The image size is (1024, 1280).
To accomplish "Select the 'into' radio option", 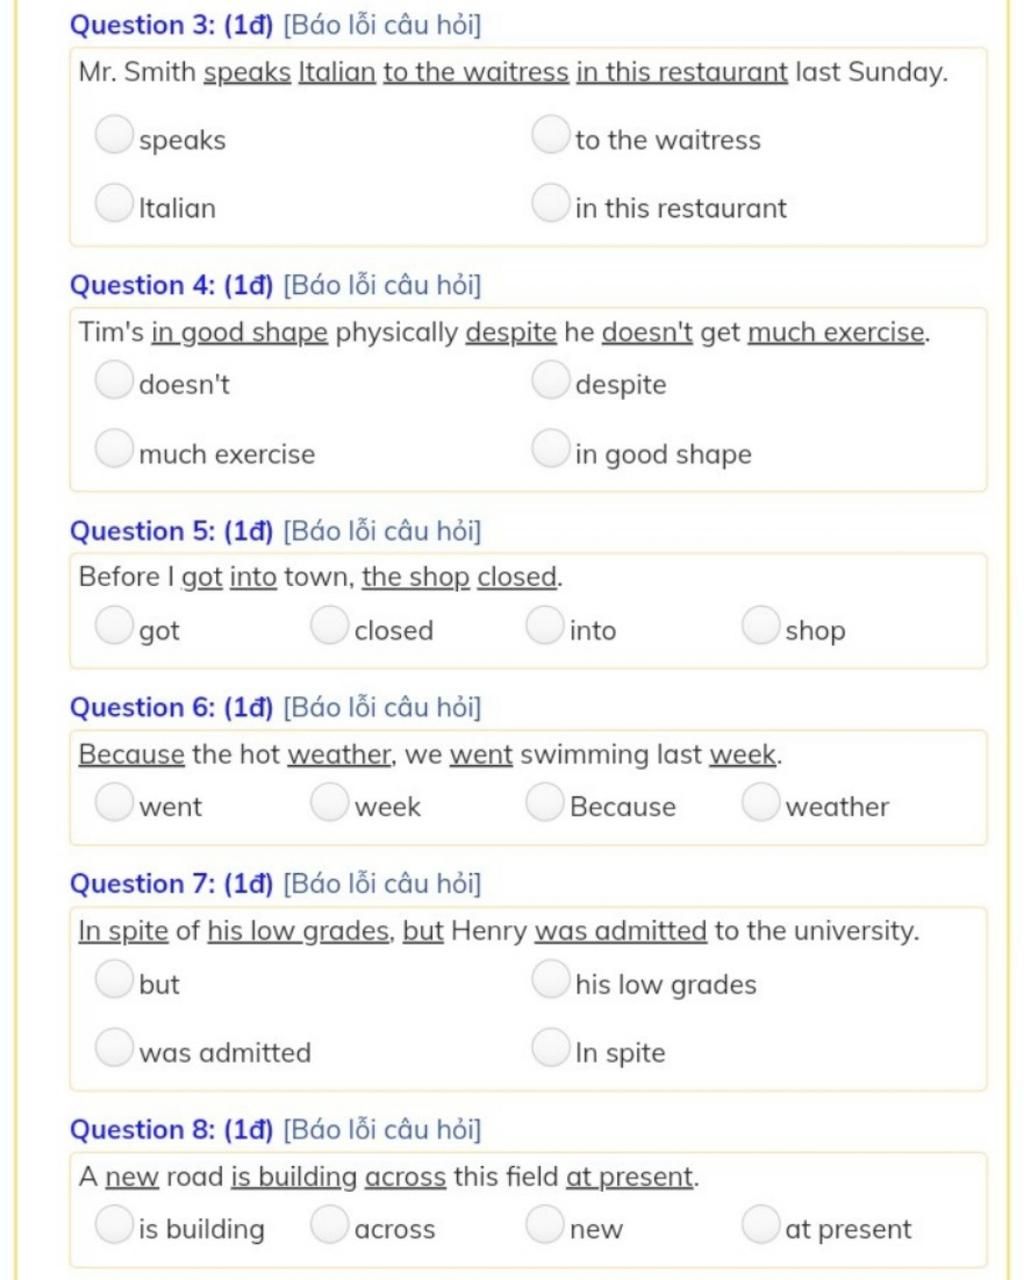I will 545,625.
